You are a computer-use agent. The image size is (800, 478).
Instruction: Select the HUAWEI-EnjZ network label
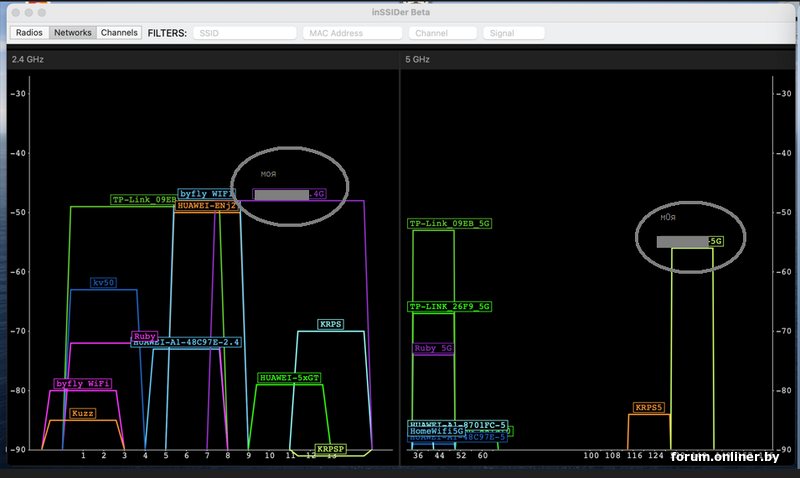click(206, 206)
